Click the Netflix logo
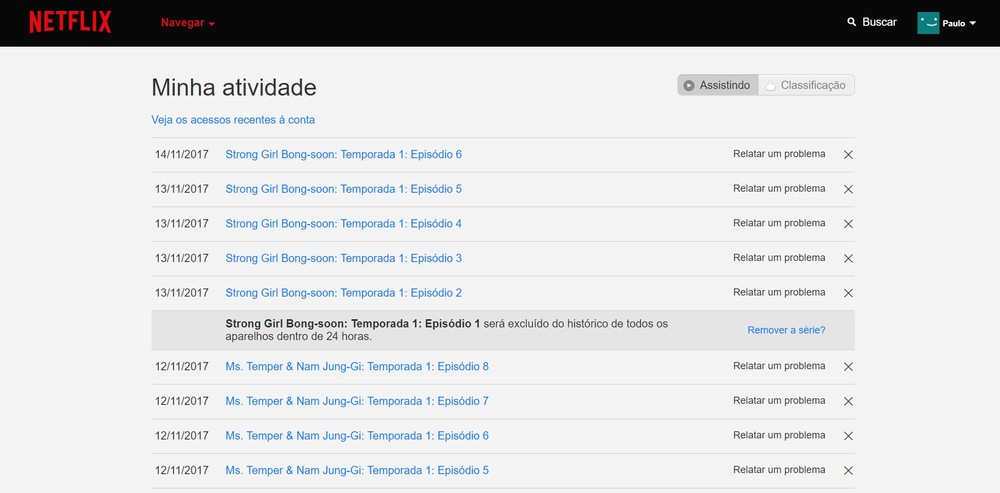Image resolution: width=1000 pixels, height=493 pixels. point(70,22)
